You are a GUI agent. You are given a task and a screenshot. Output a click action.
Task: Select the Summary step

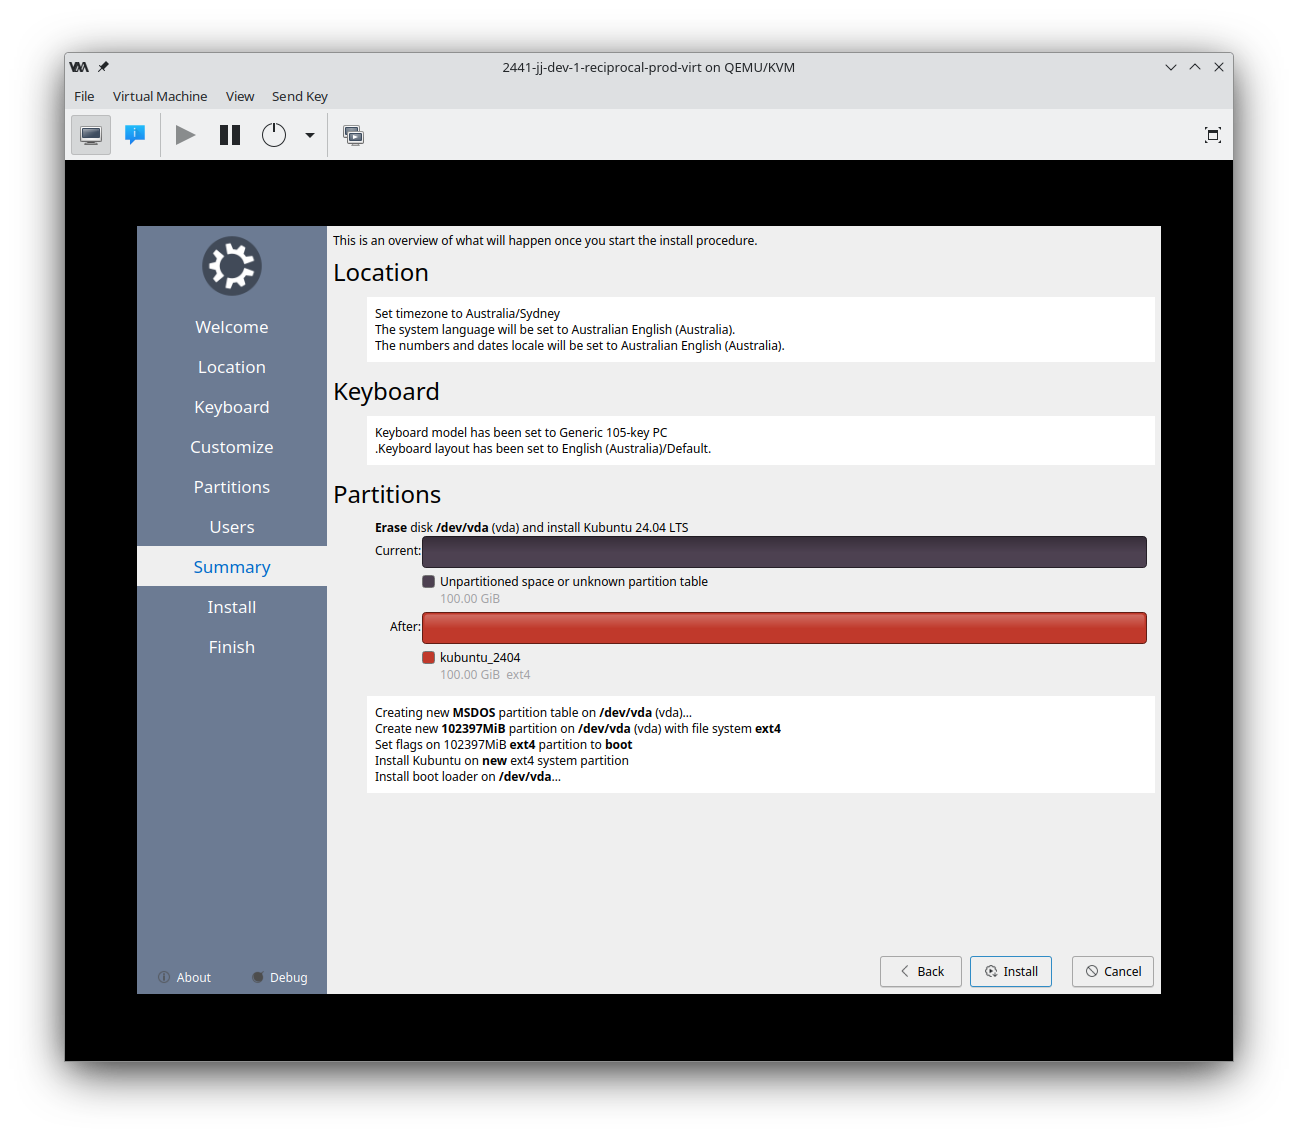232,567
